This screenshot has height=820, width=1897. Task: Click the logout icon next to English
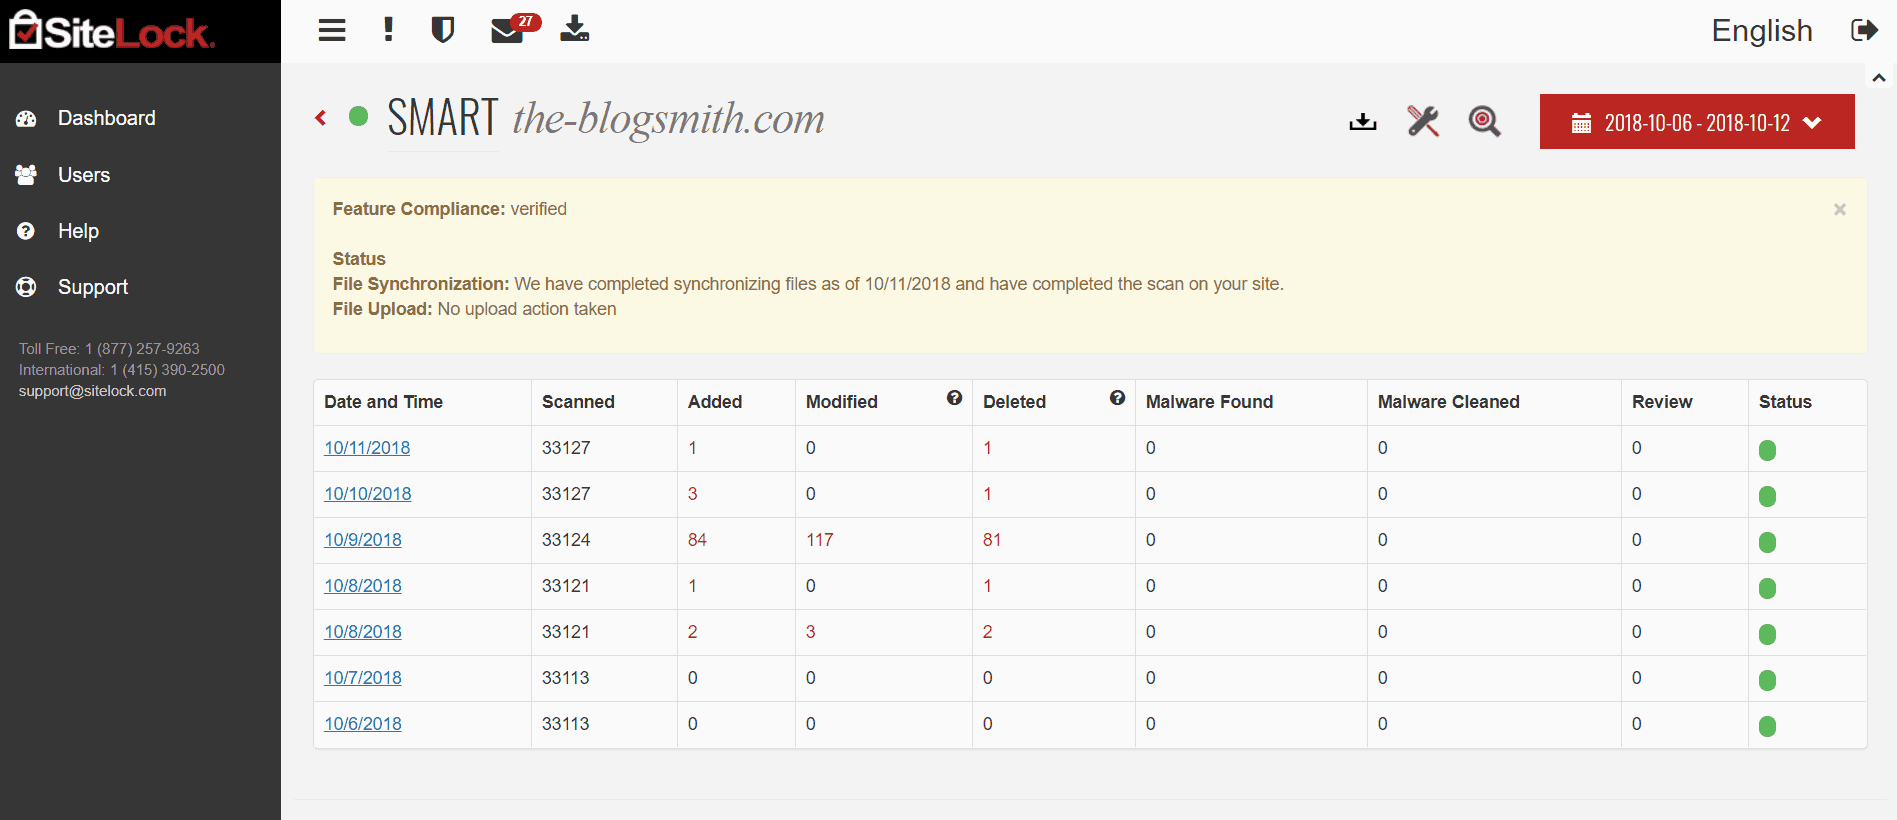[1864, 30]
